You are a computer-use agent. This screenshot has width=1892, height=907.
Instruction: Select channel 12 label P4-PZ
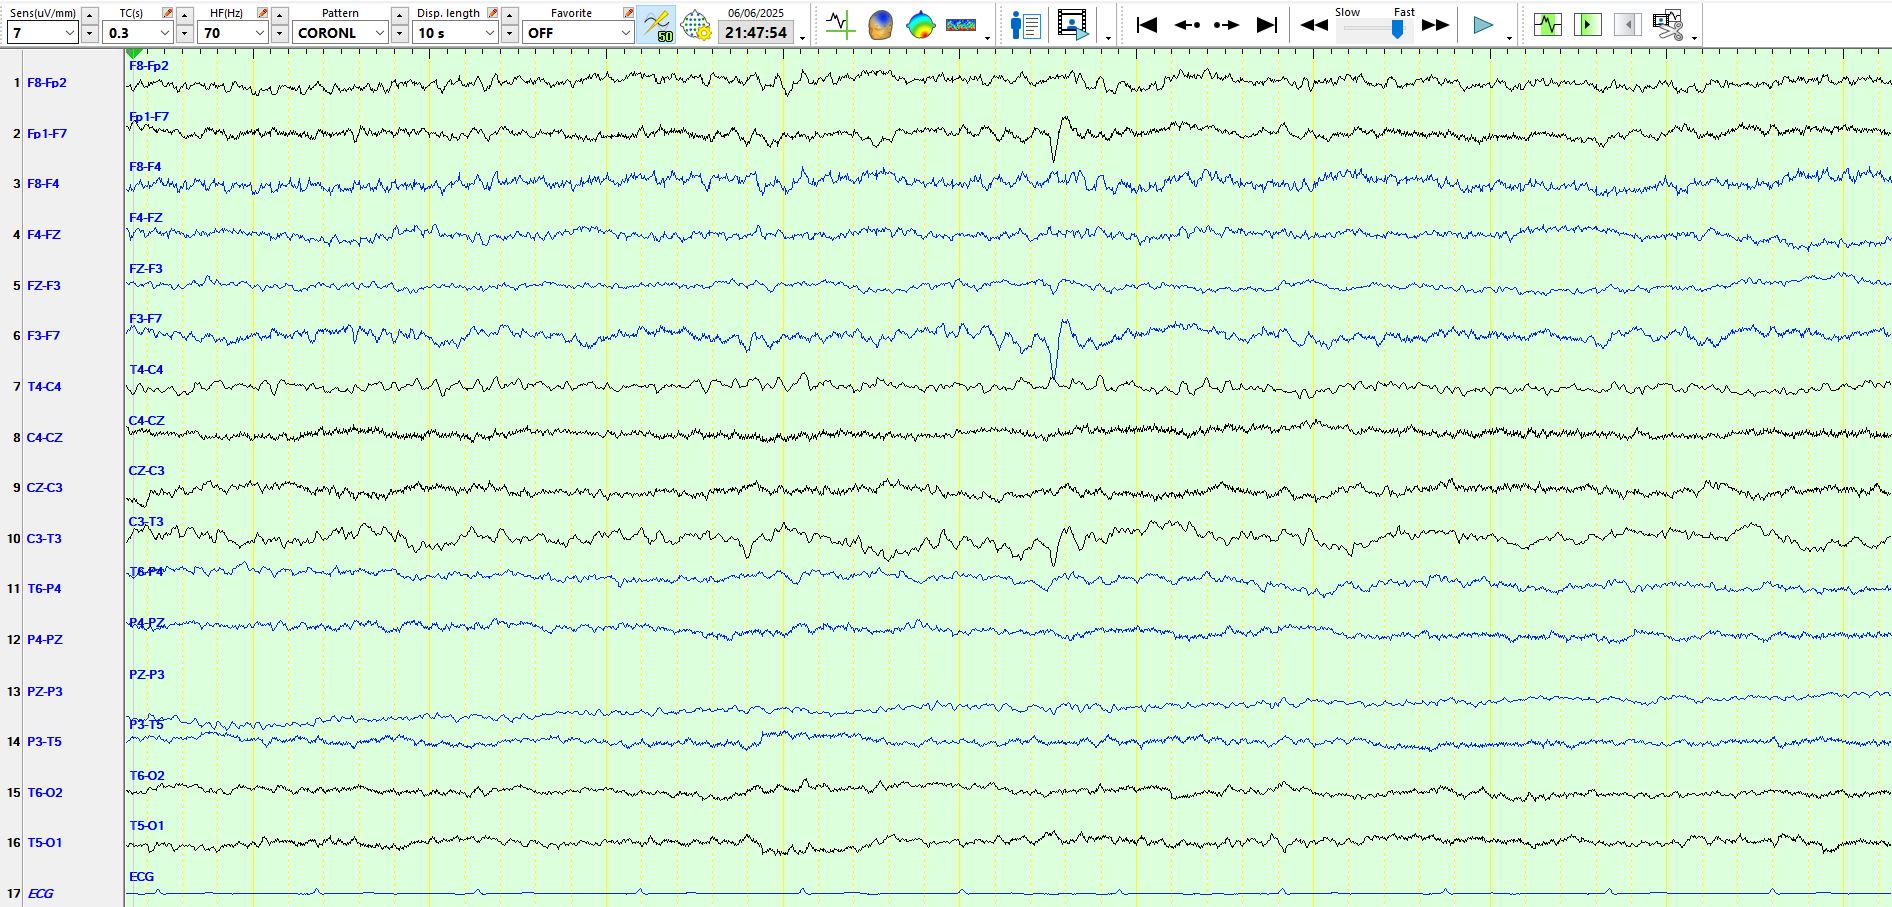coord(45,640)
